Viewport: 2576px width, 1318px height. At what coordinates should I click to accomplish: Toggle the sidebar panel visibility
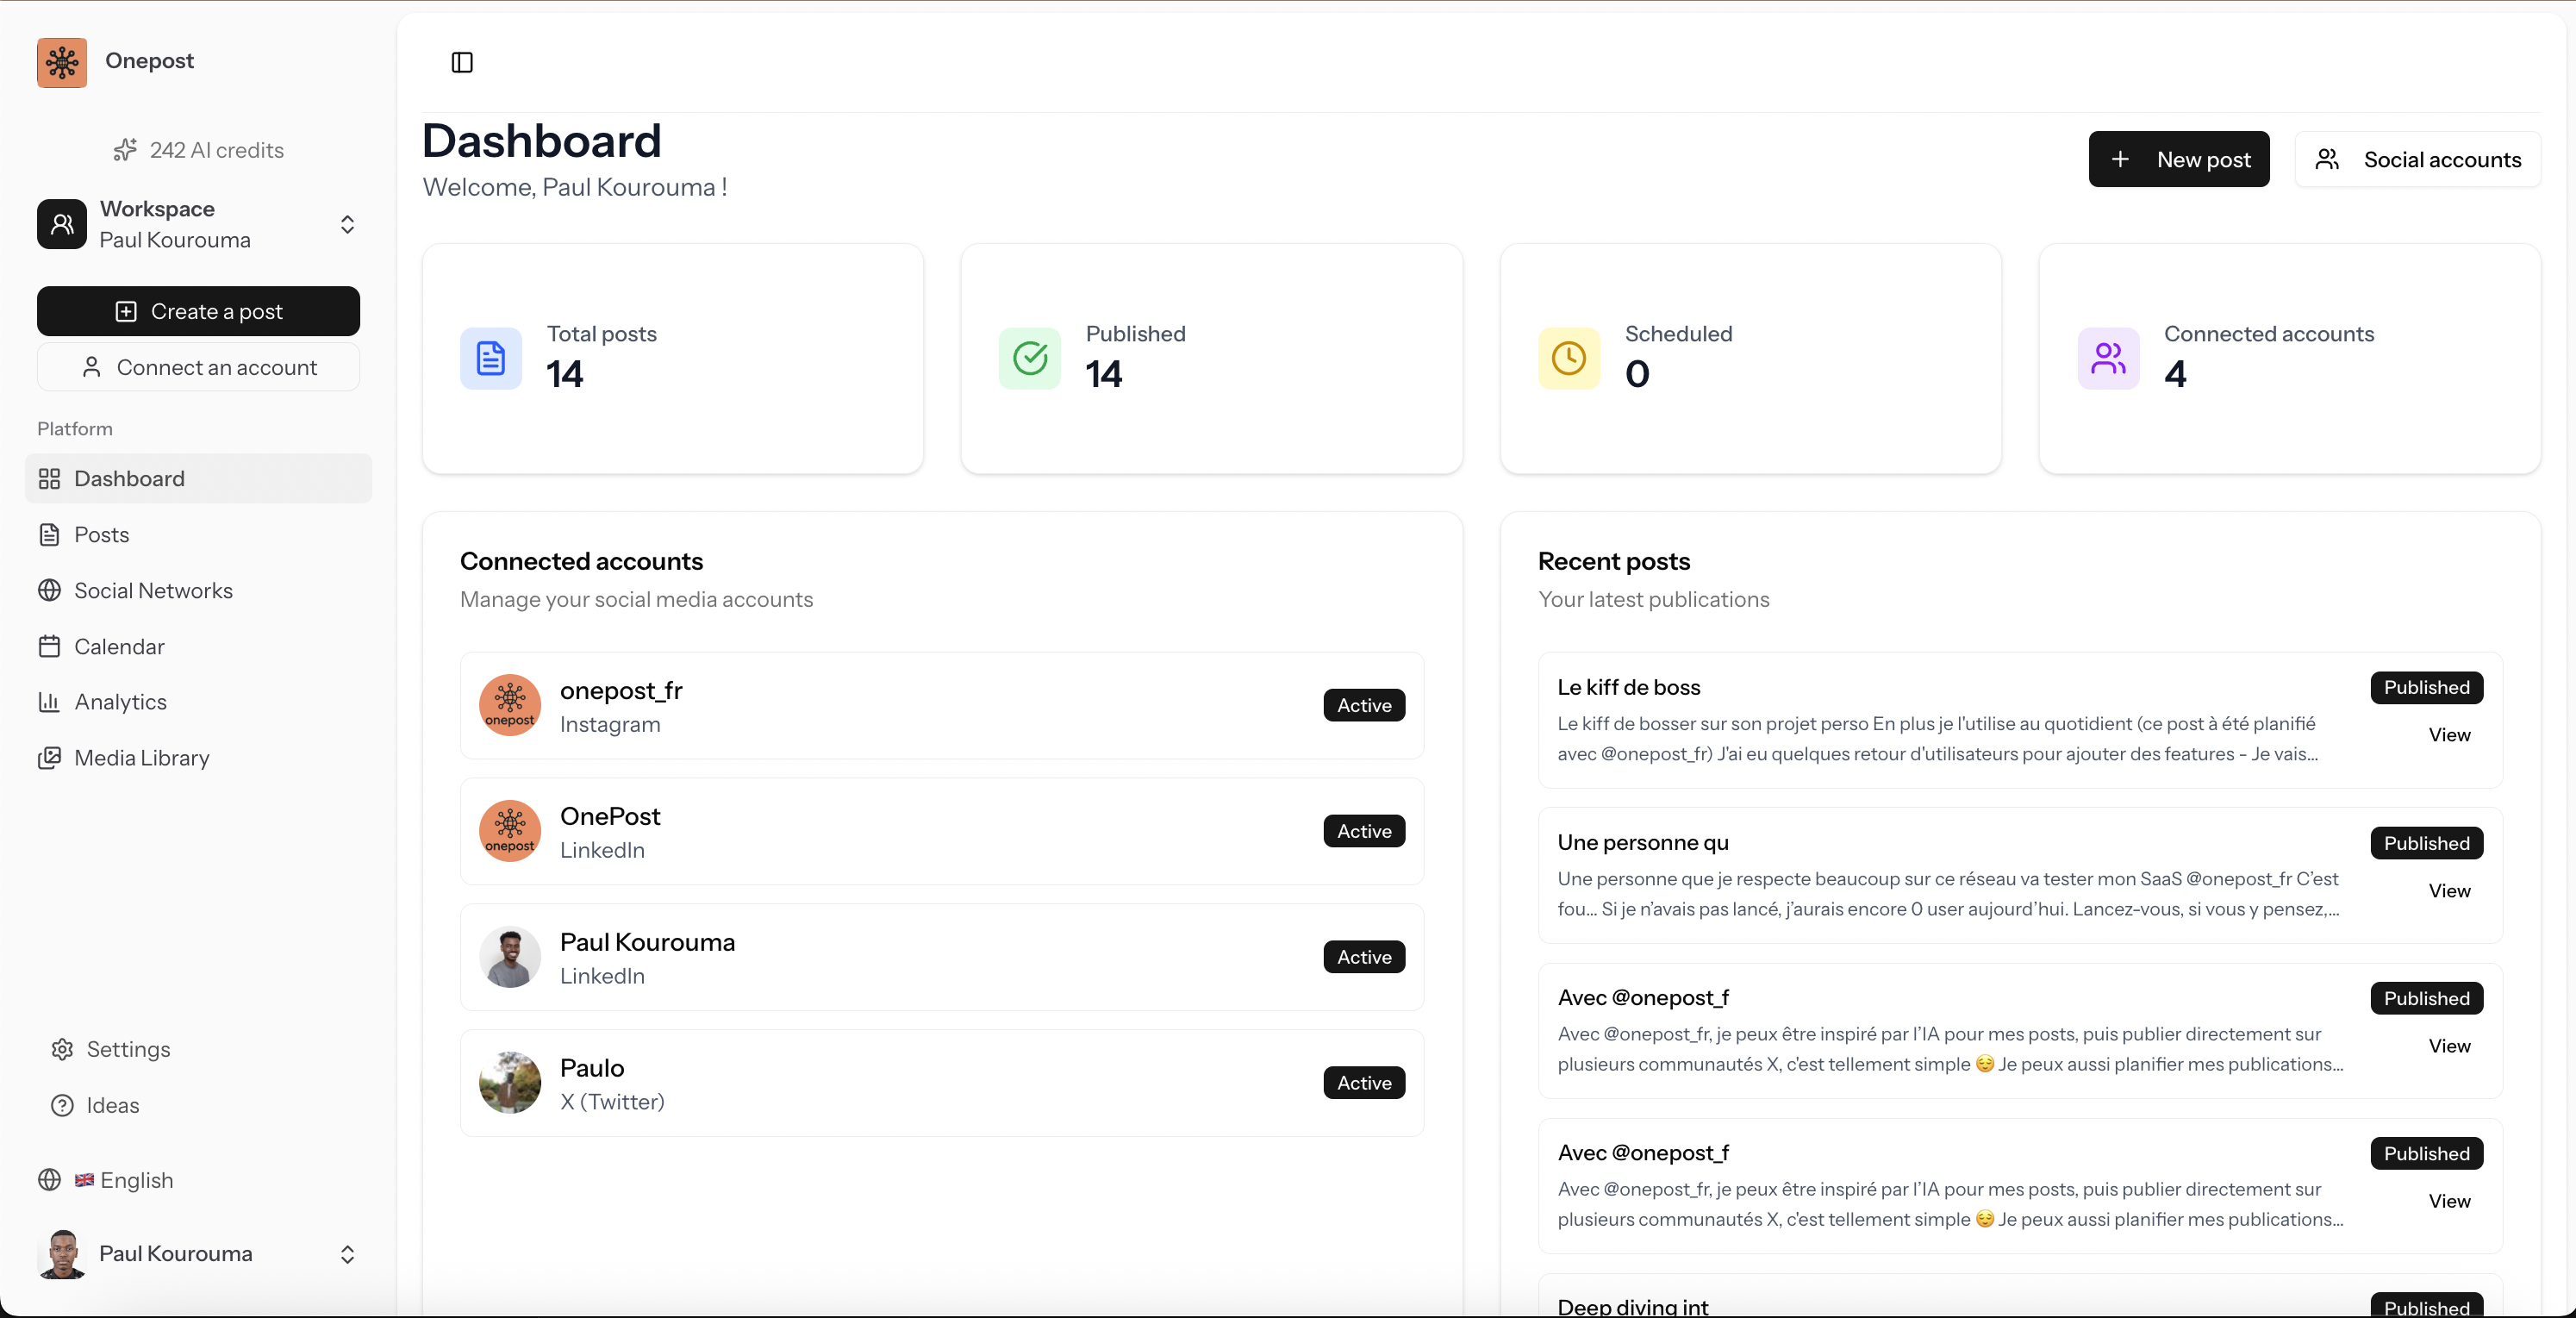coord(461,62)
